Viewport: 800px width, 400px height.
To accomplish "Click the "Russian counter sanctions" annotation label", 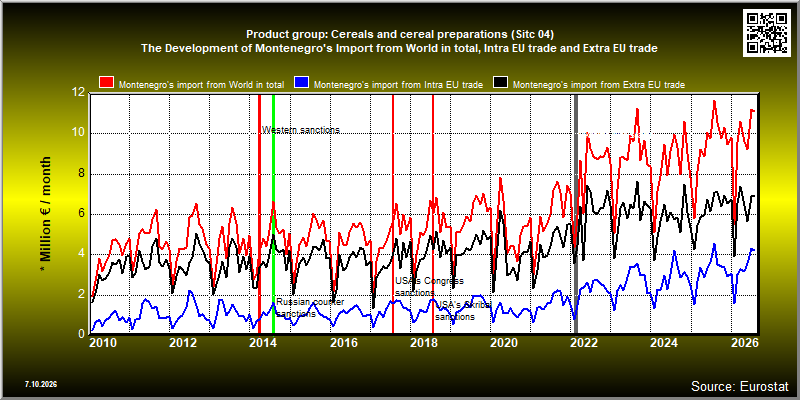I will pos(310,308).
